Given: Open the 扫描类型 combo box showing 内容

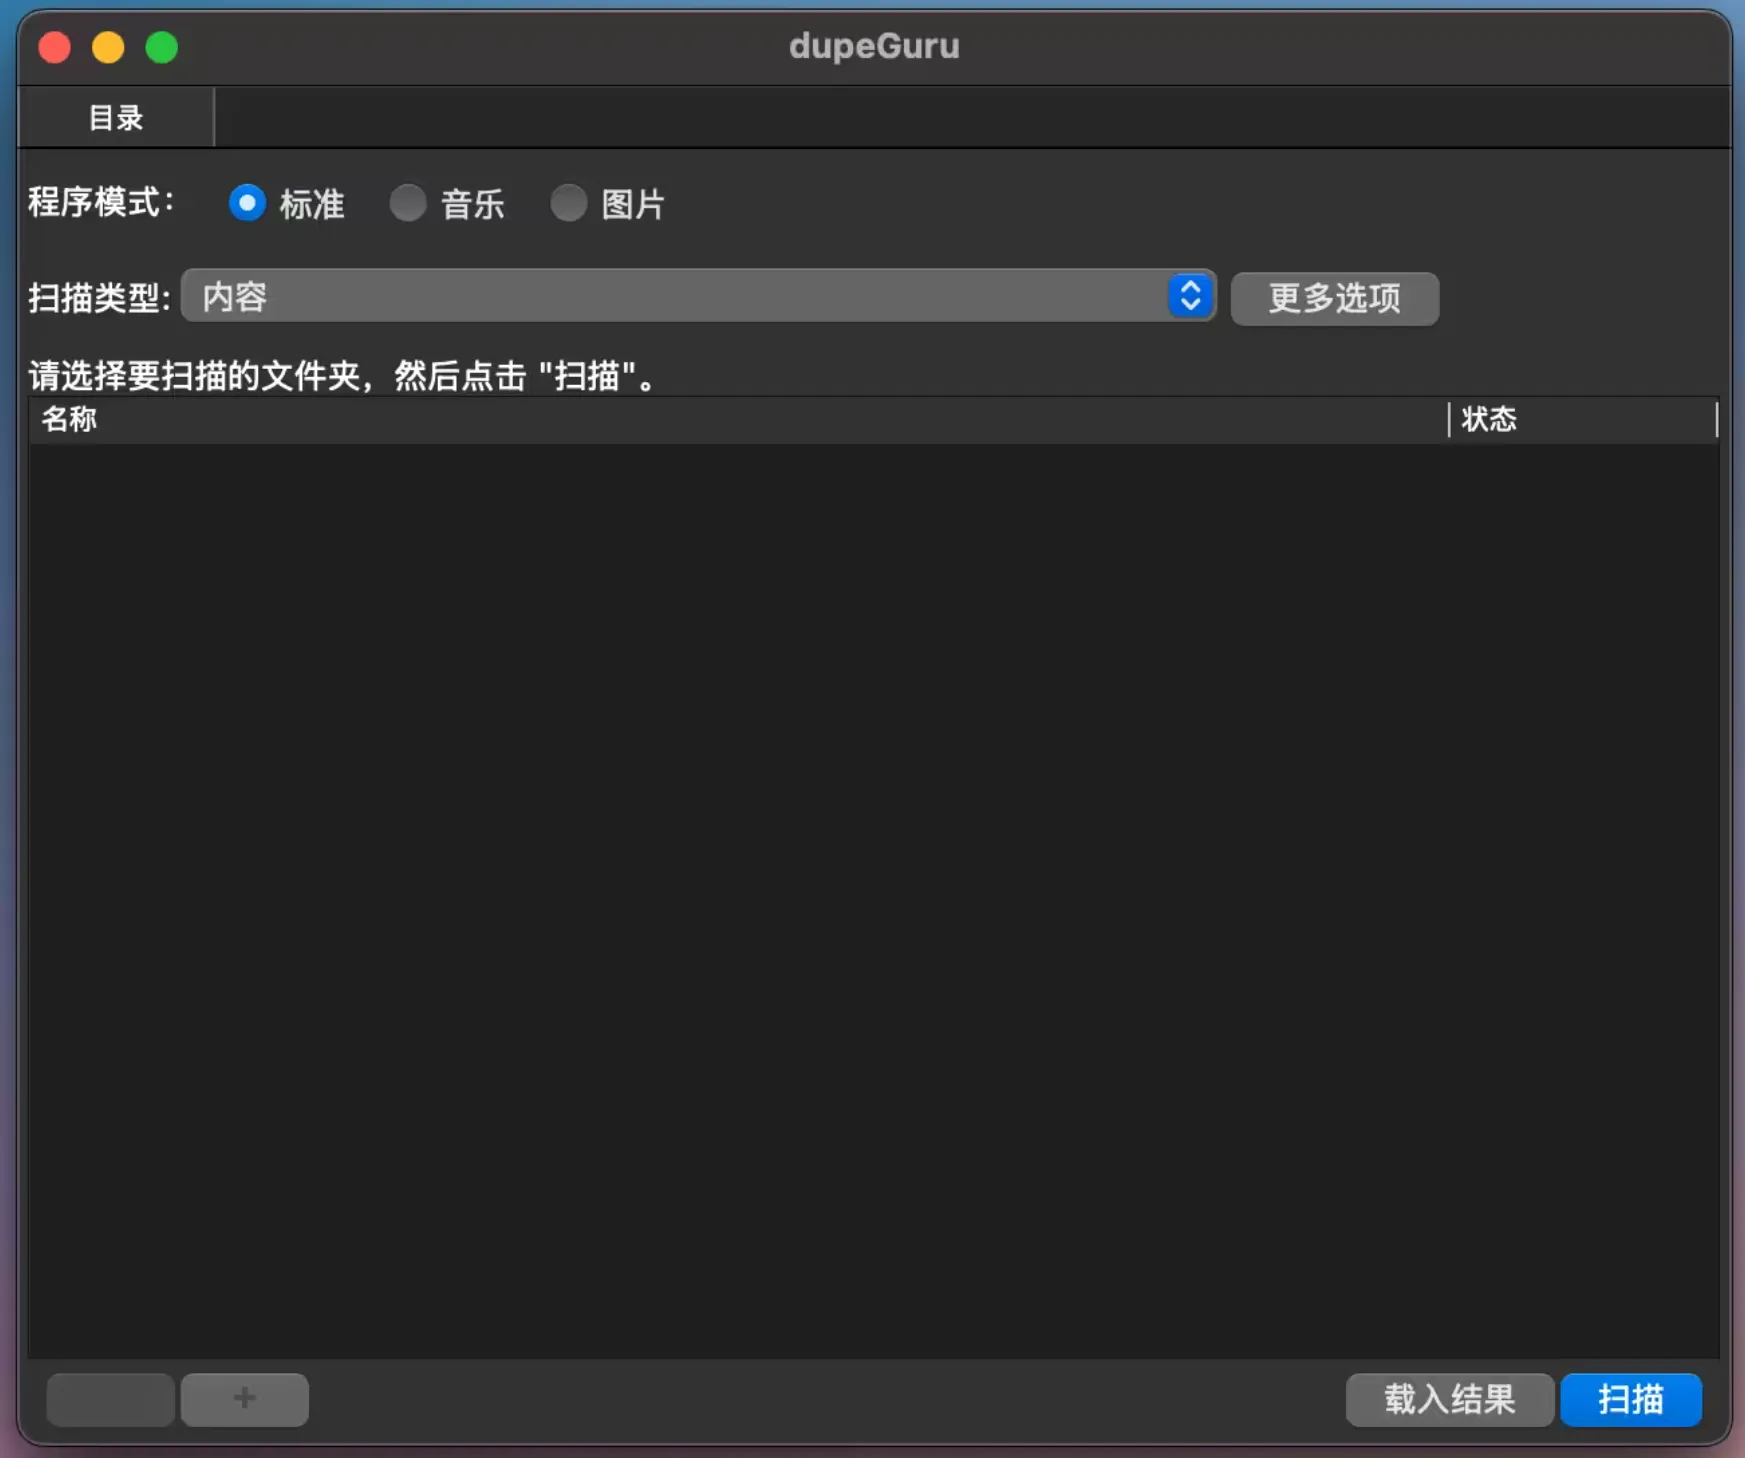Looking at the screenshot, I should [x=700, y=296].
